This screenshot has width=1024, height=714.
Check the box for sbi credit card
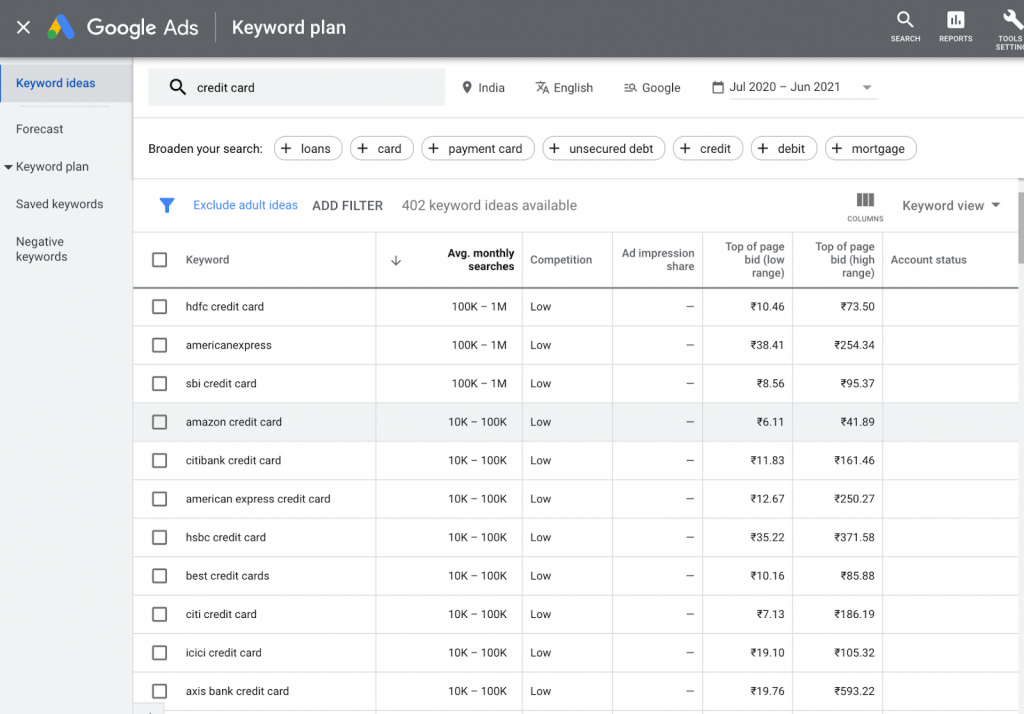(x=159, y=383)
